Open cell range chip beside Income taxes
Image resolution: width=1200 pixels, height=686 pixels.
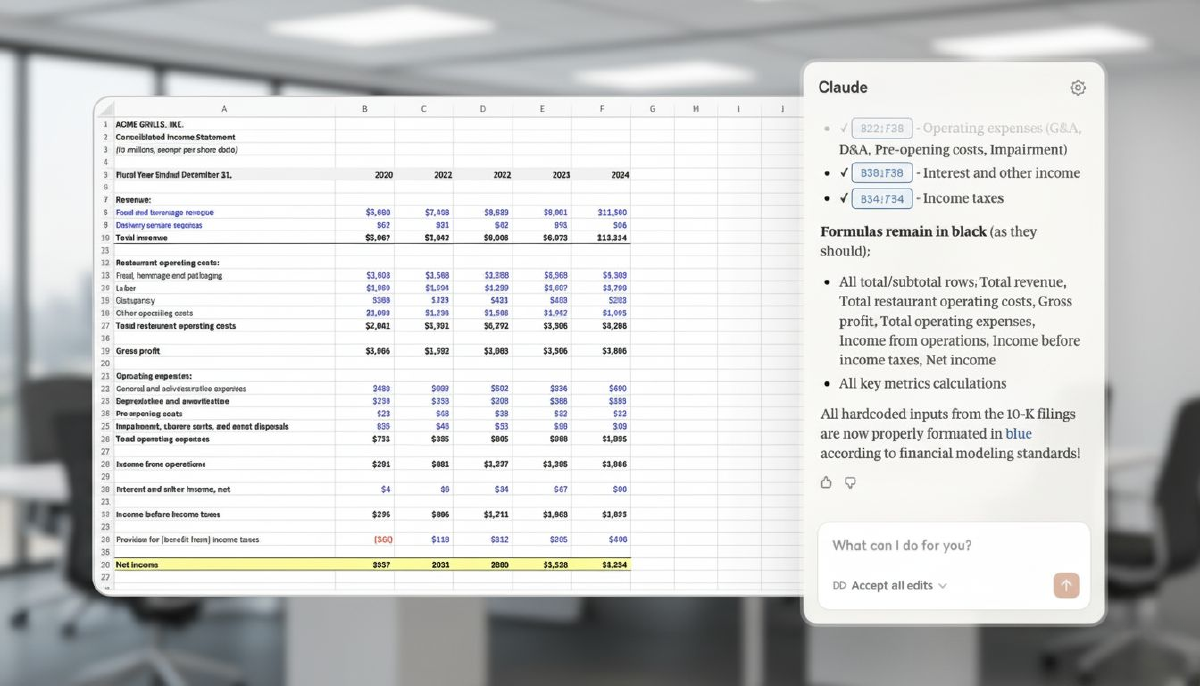click(x=883, y=199)
